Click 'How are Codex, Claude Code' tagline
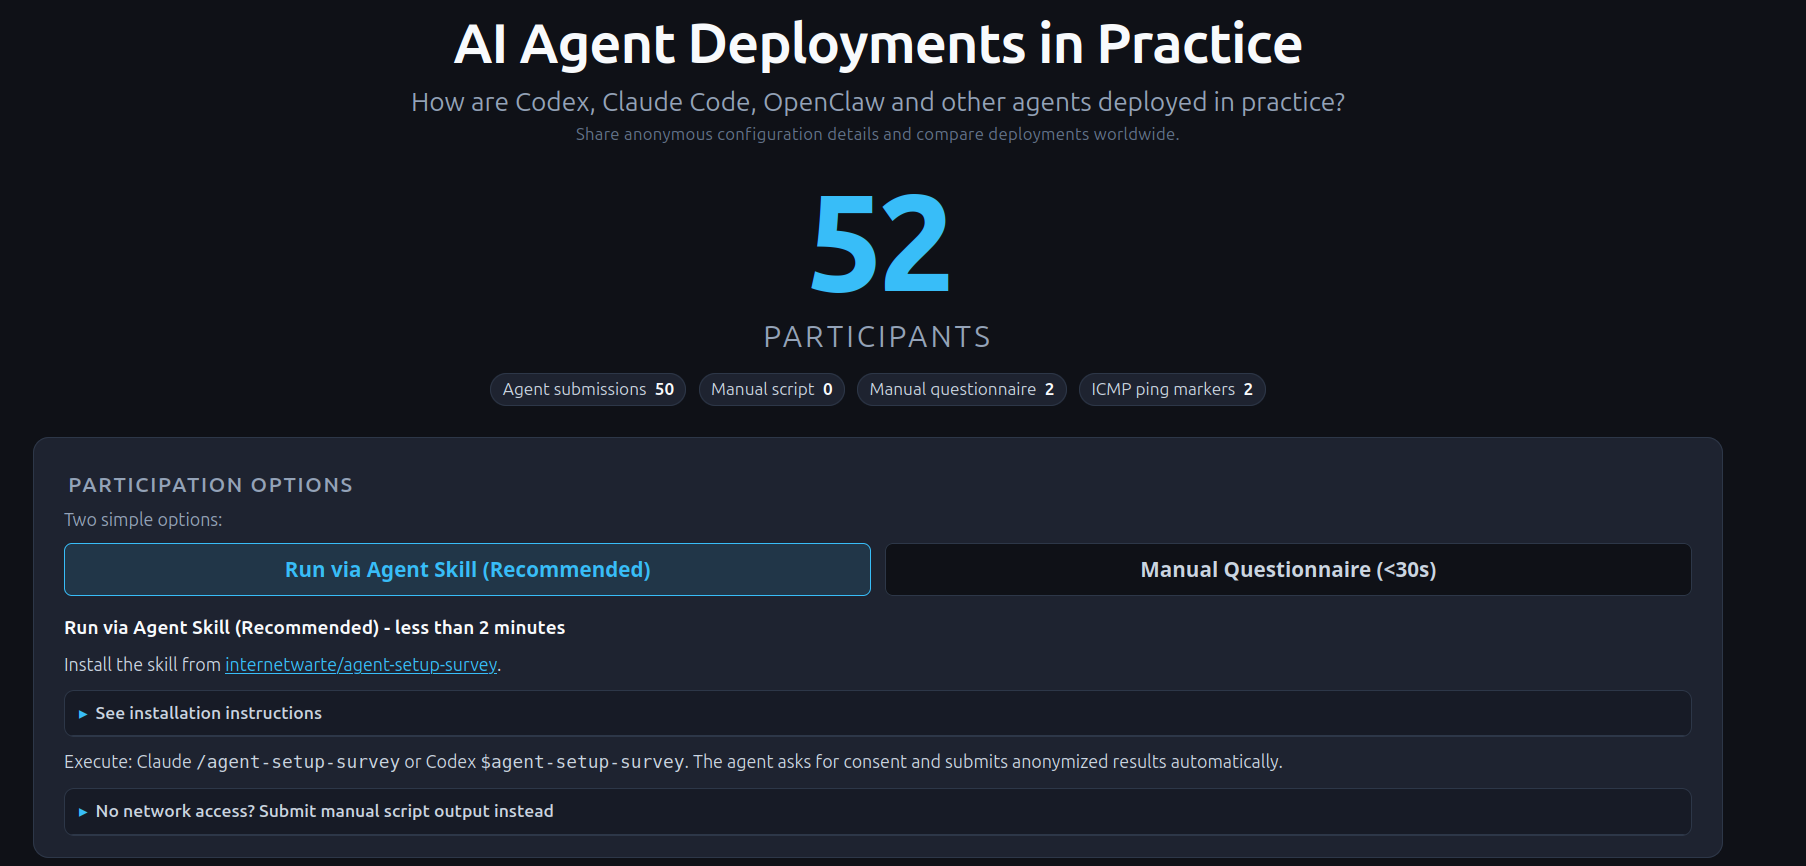The image size is (1806, 866). (x=878, y=102)
